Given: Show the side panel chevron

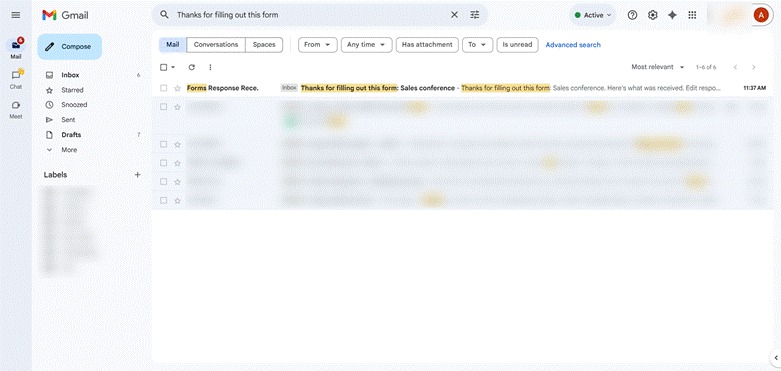Looking at the screenshot, I should [776, 357].
